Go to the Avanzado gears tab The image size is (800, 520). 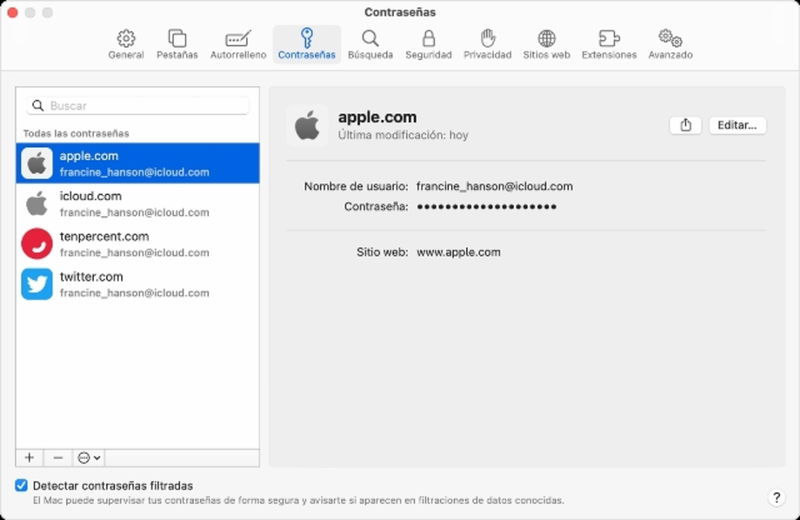670,44
